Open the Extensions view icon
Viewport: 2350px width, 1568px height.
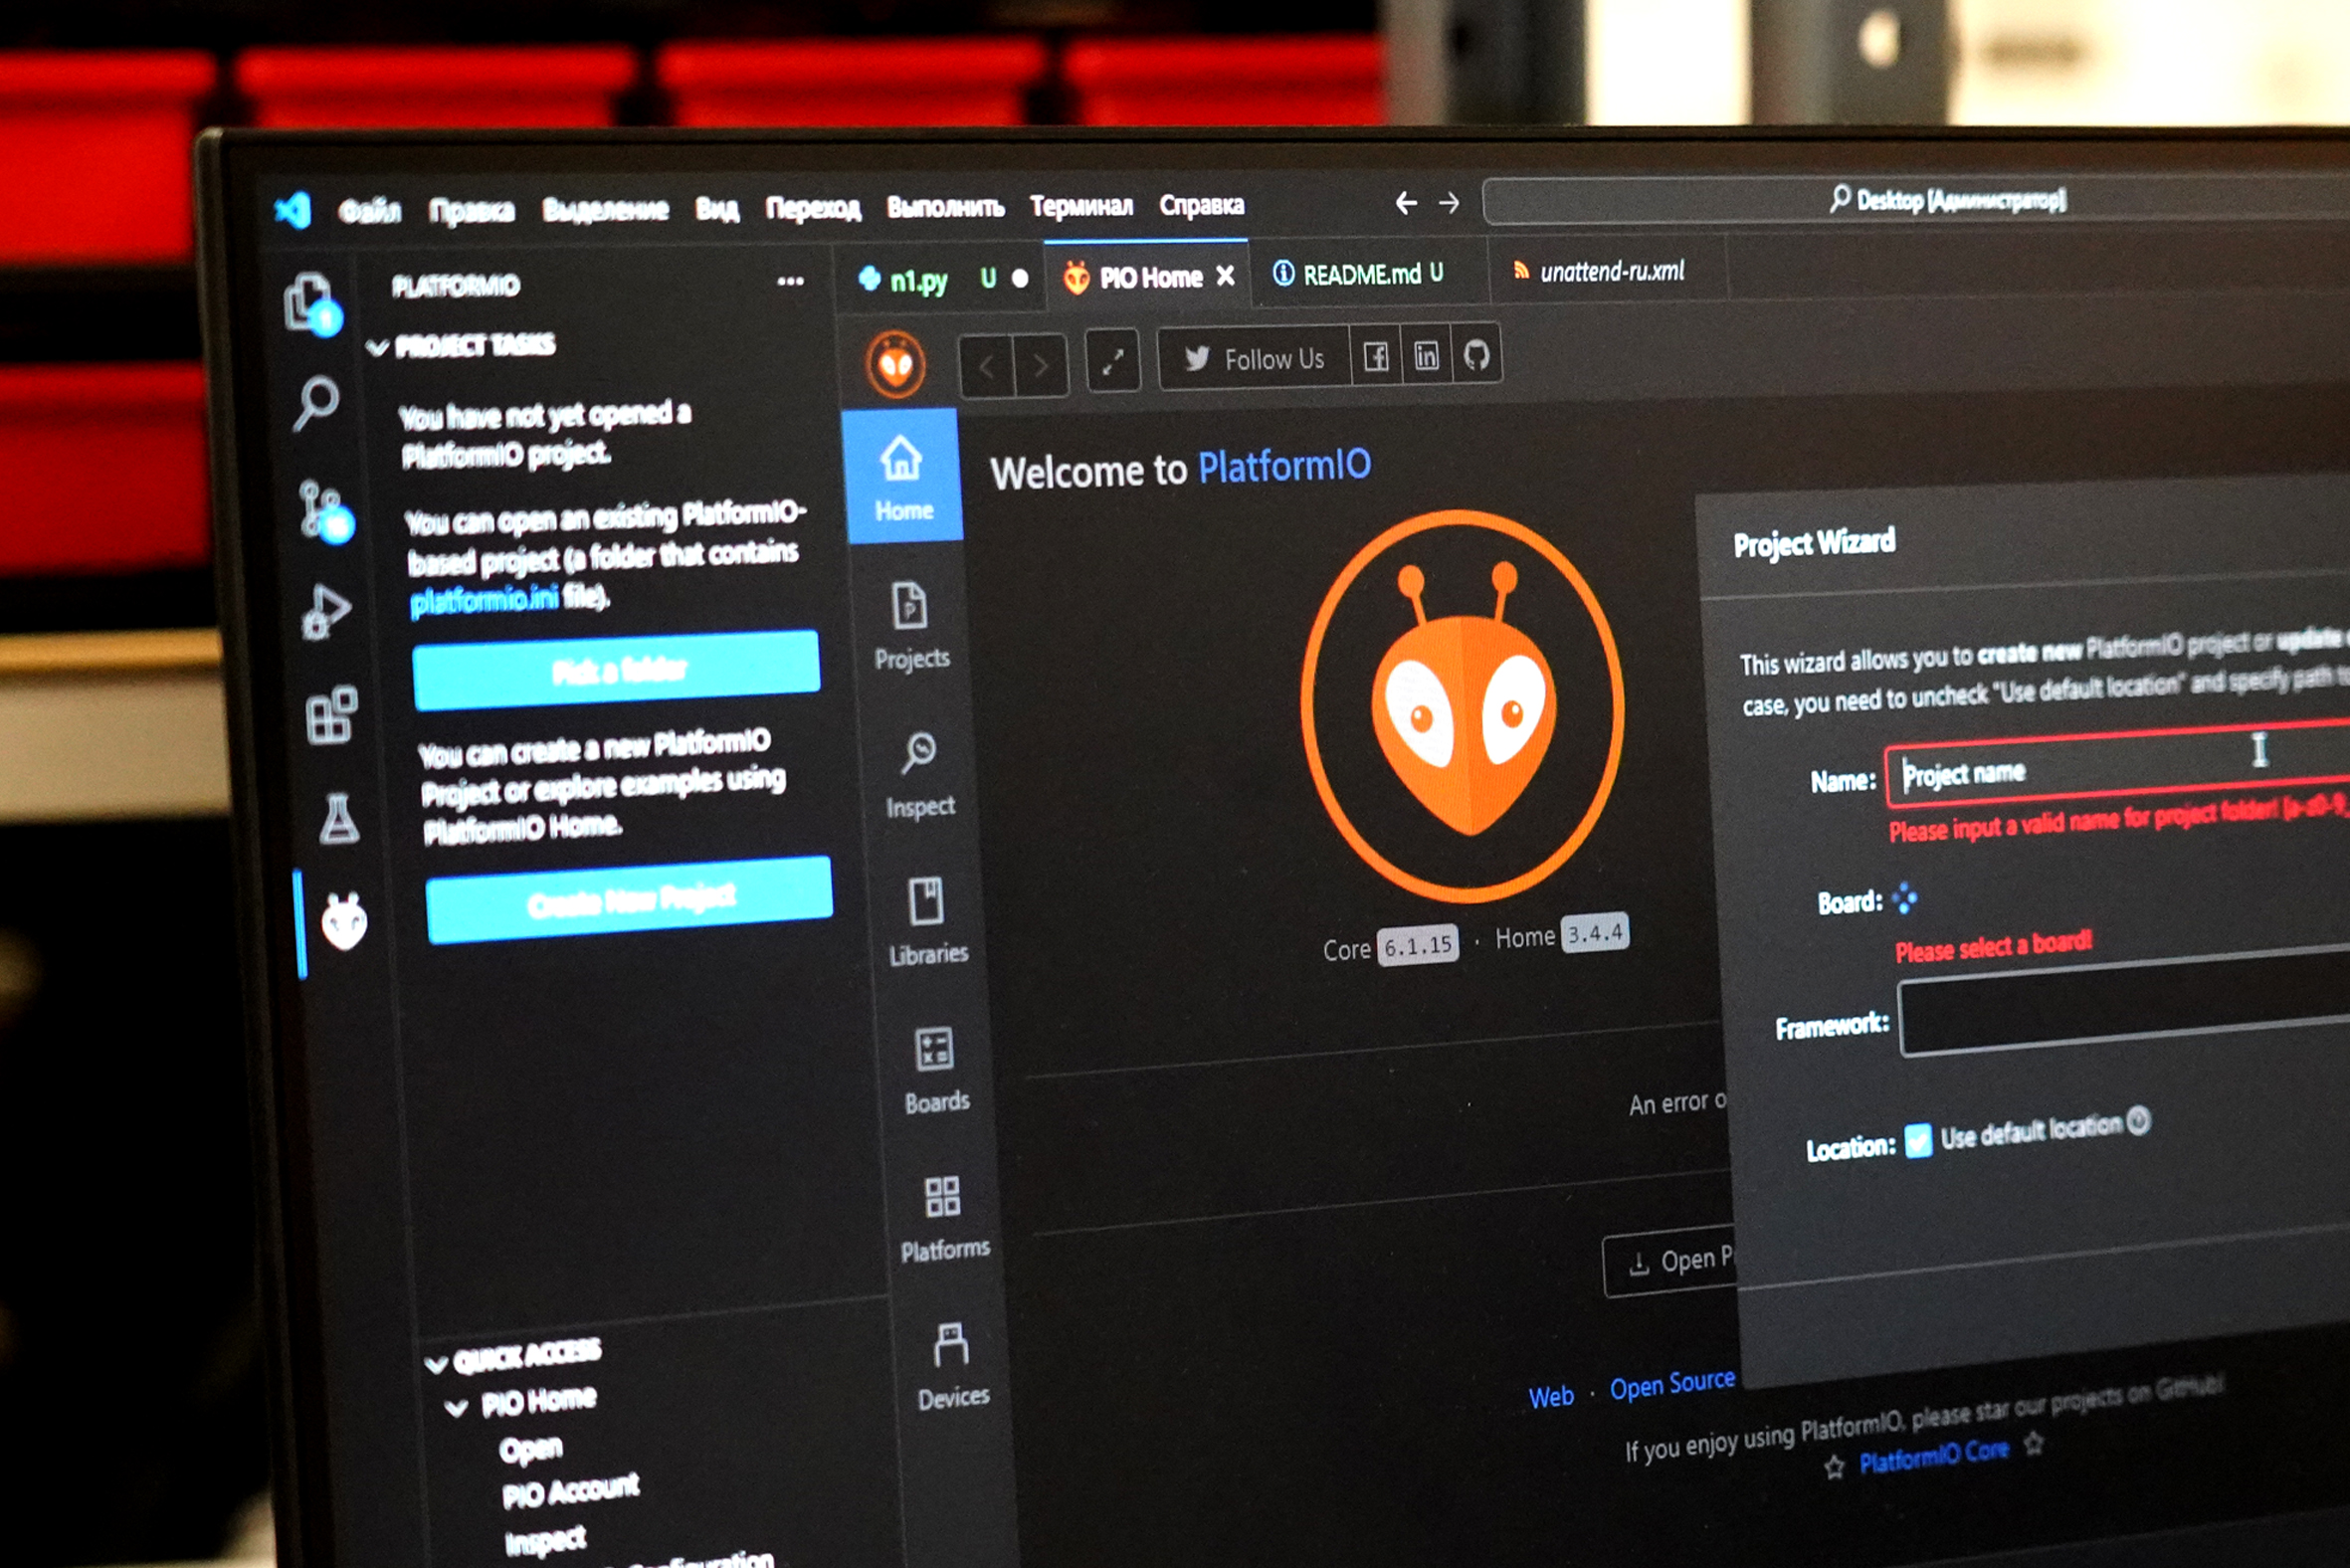click(x=331, y=716)
